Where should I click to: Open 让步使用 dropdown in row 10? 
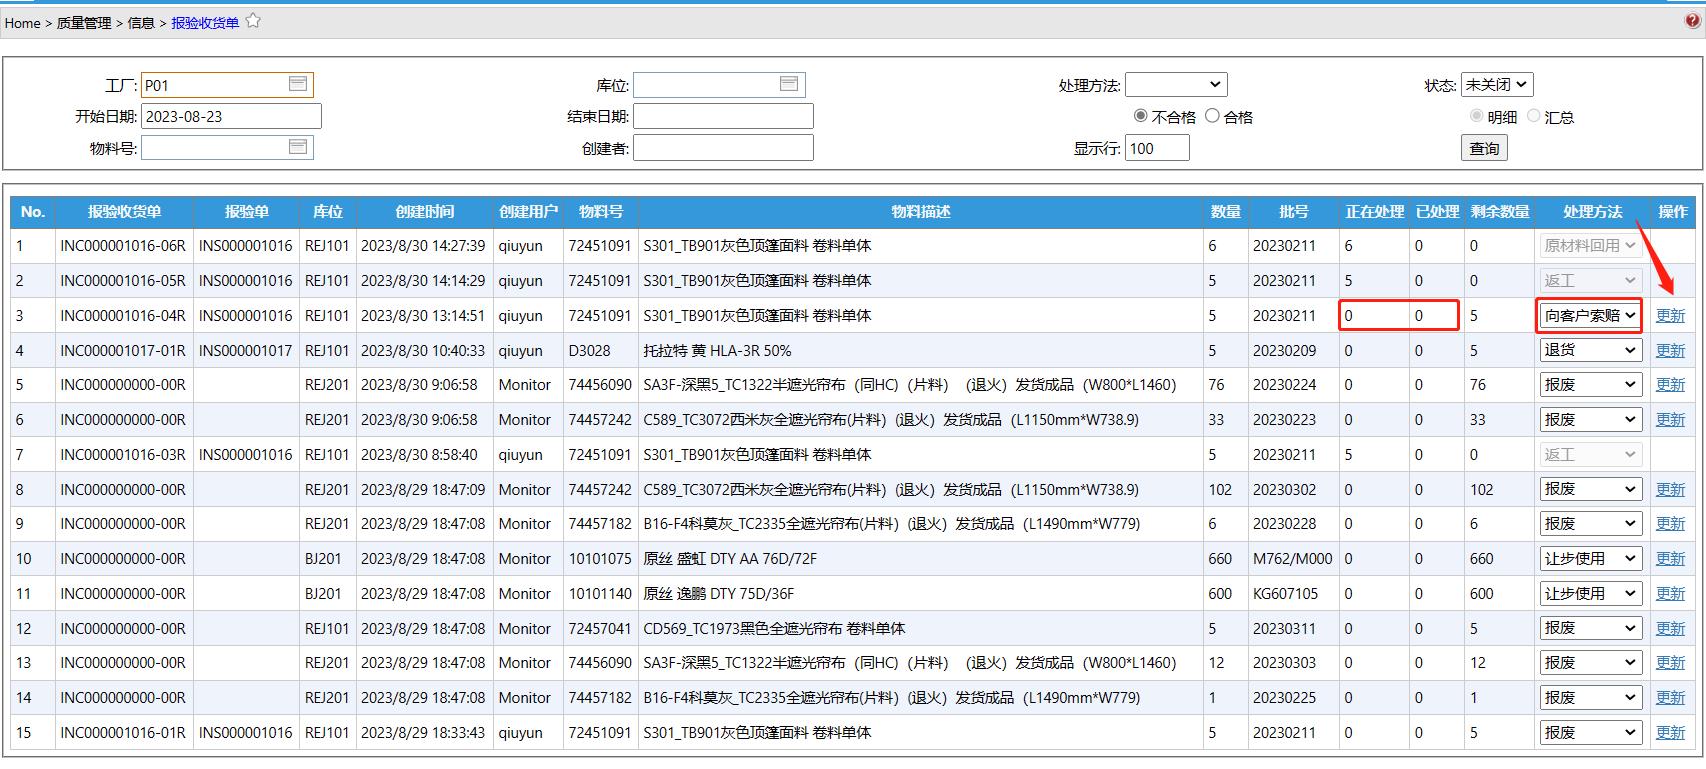click(x=1590, y=558)
